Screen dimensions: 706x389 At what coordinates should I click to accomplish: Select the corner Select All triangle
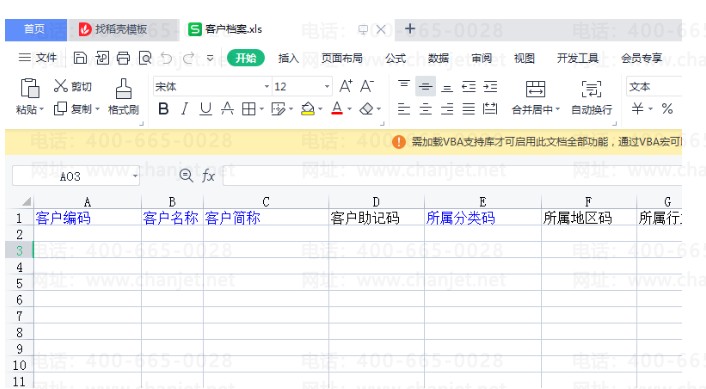pyautogui.click(x=26, y=201)
